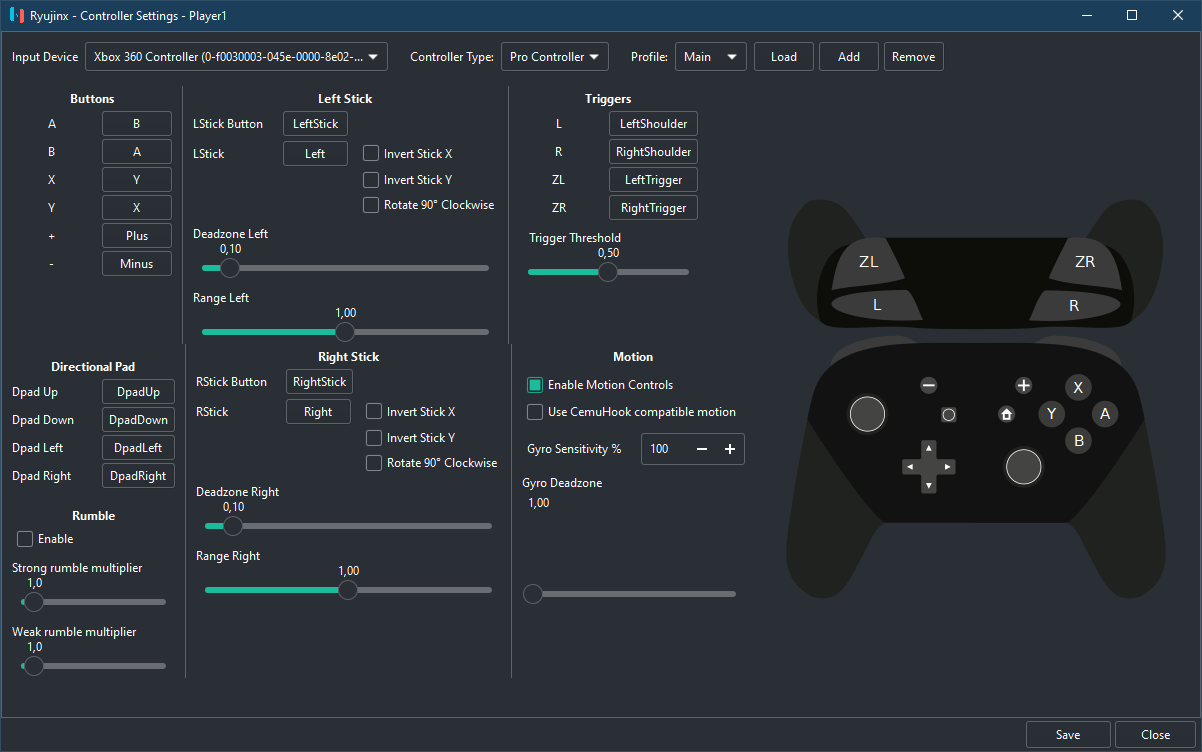Click the home button on the controller diagram

[1006, 413]
